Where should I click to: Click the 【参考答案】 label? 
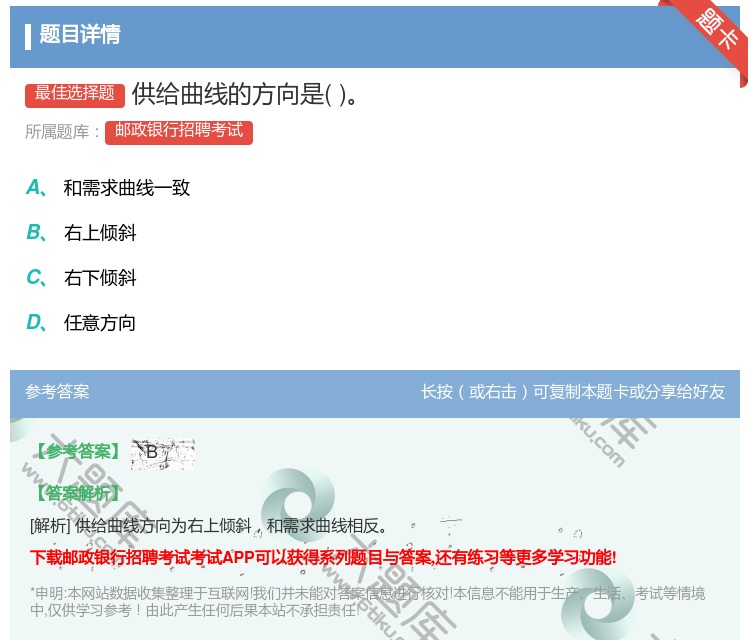78,451
